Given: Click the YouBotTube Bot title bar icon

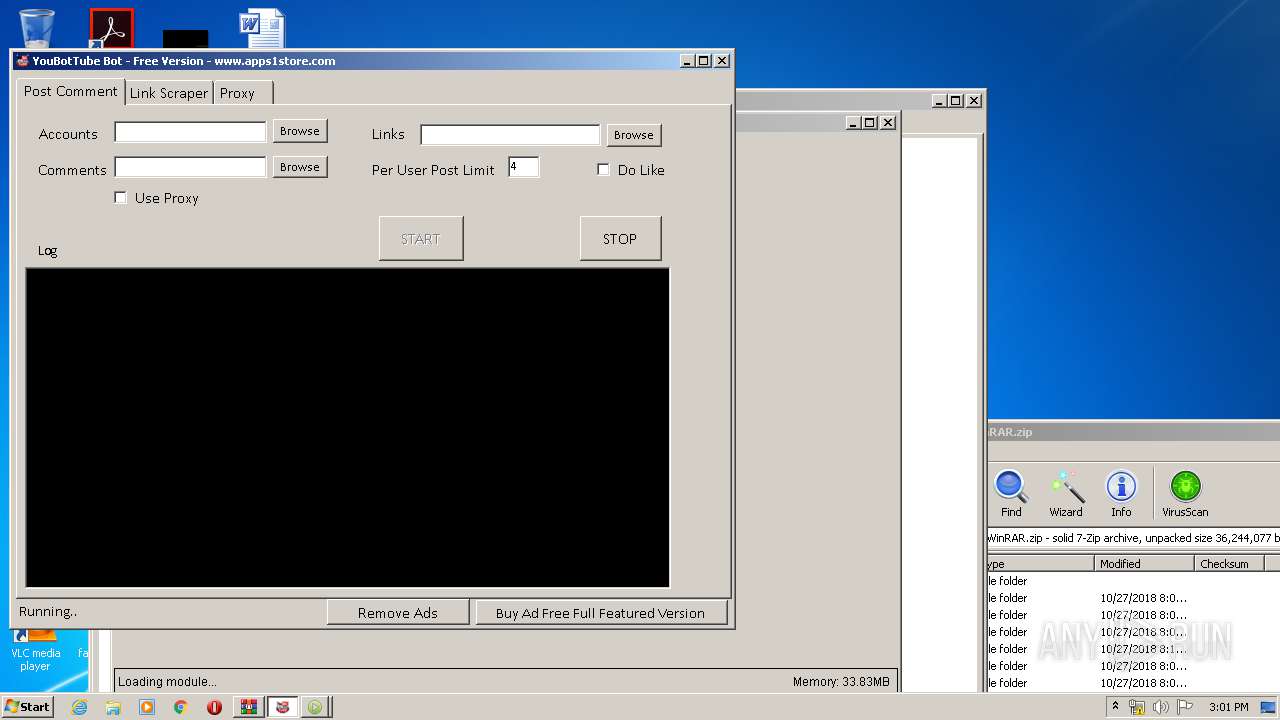Looking at the screenshot, I should [x=22, y=61].
